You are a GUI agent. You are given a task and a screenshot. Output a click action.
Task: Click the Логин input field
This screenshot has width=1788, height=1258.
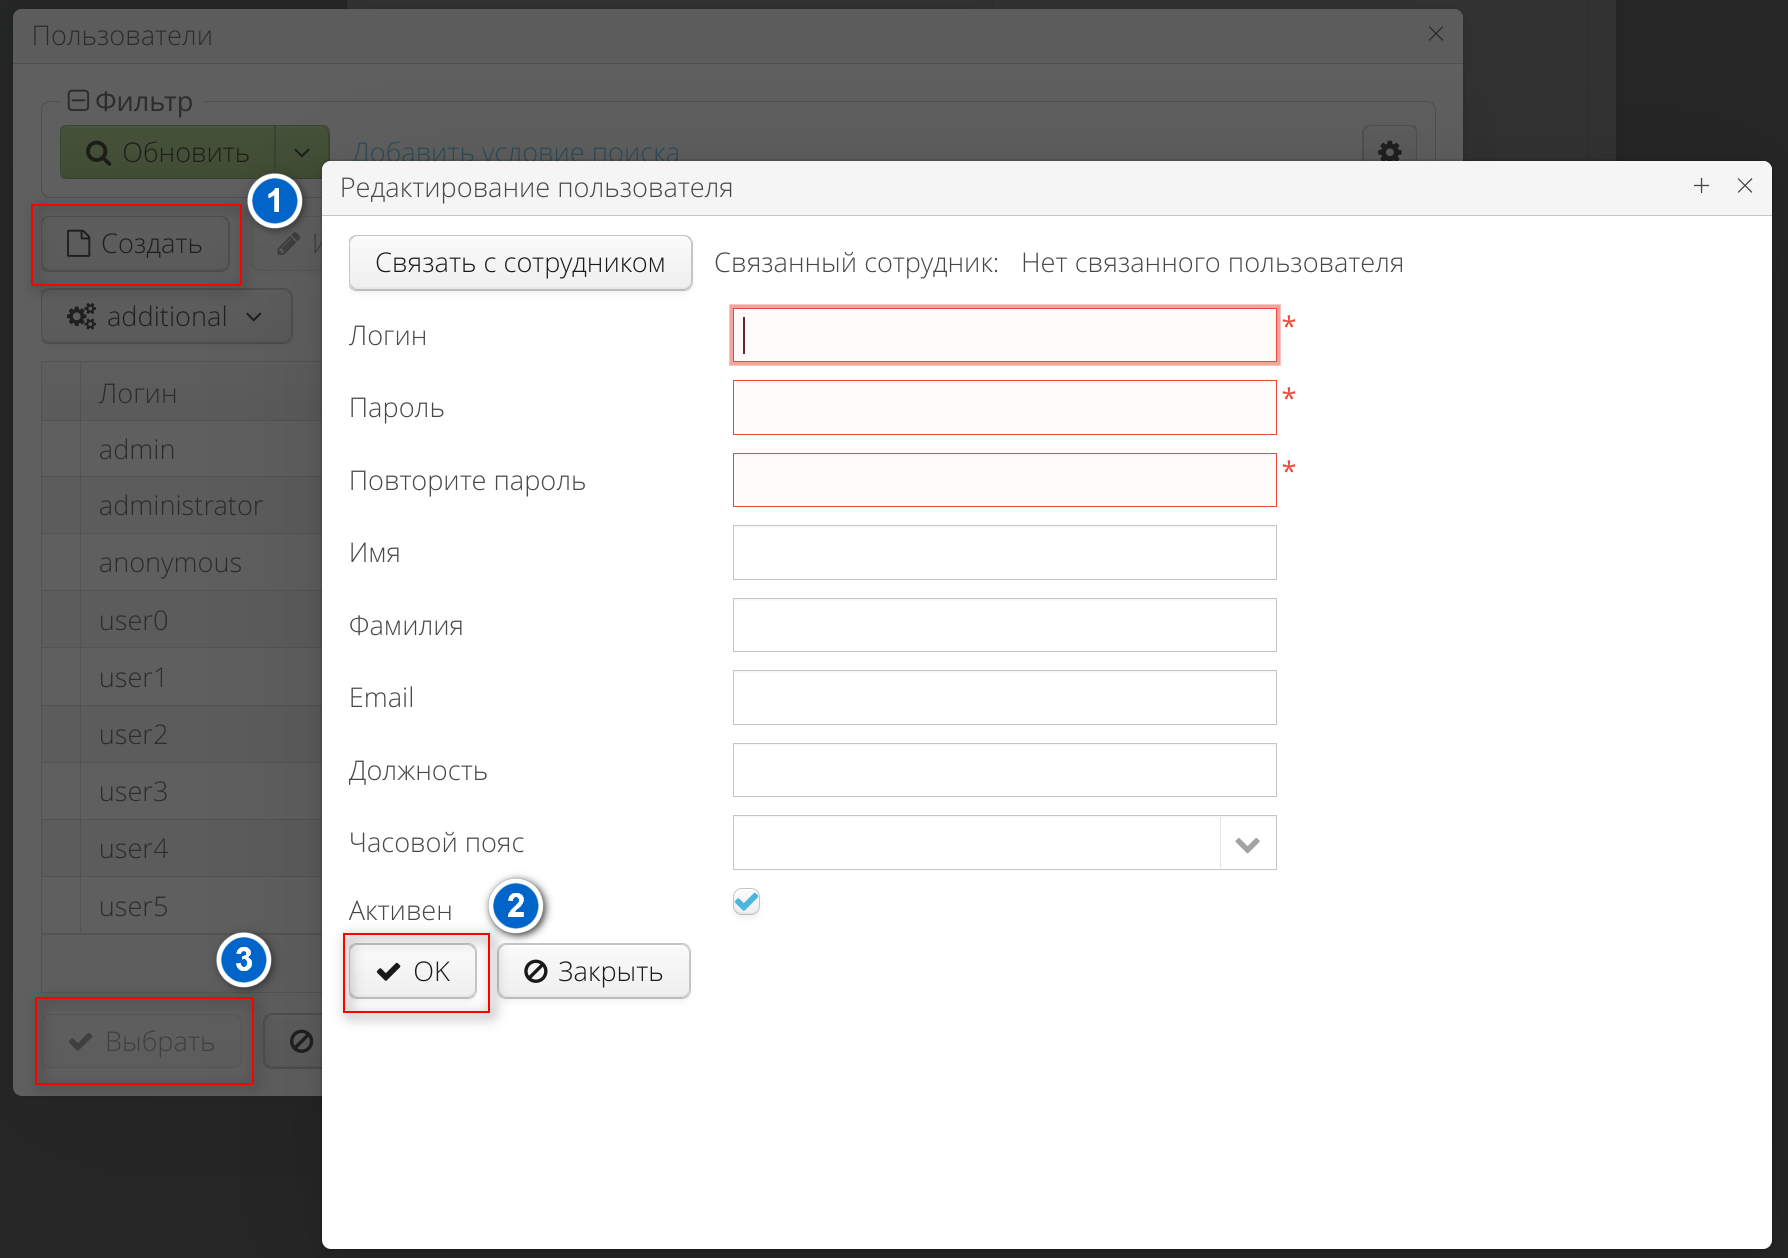point(1003,334)
